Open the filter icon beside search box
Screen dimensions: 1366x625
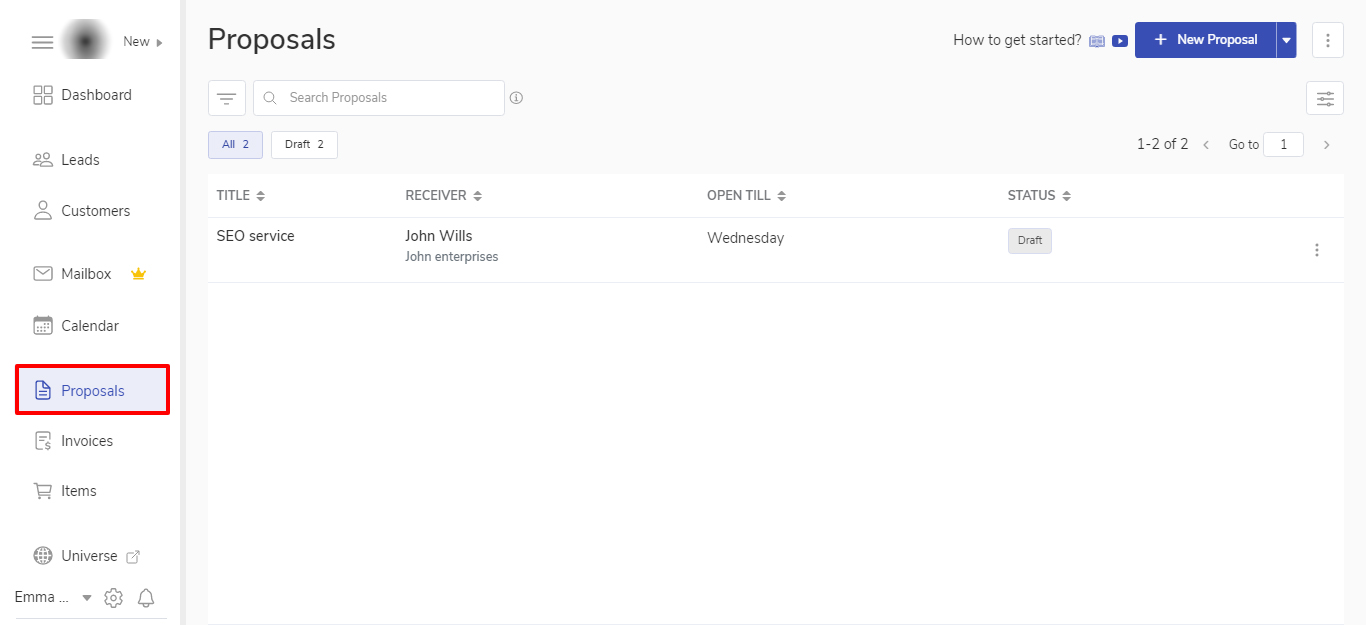pyautogui.click(x=227, y=98)
